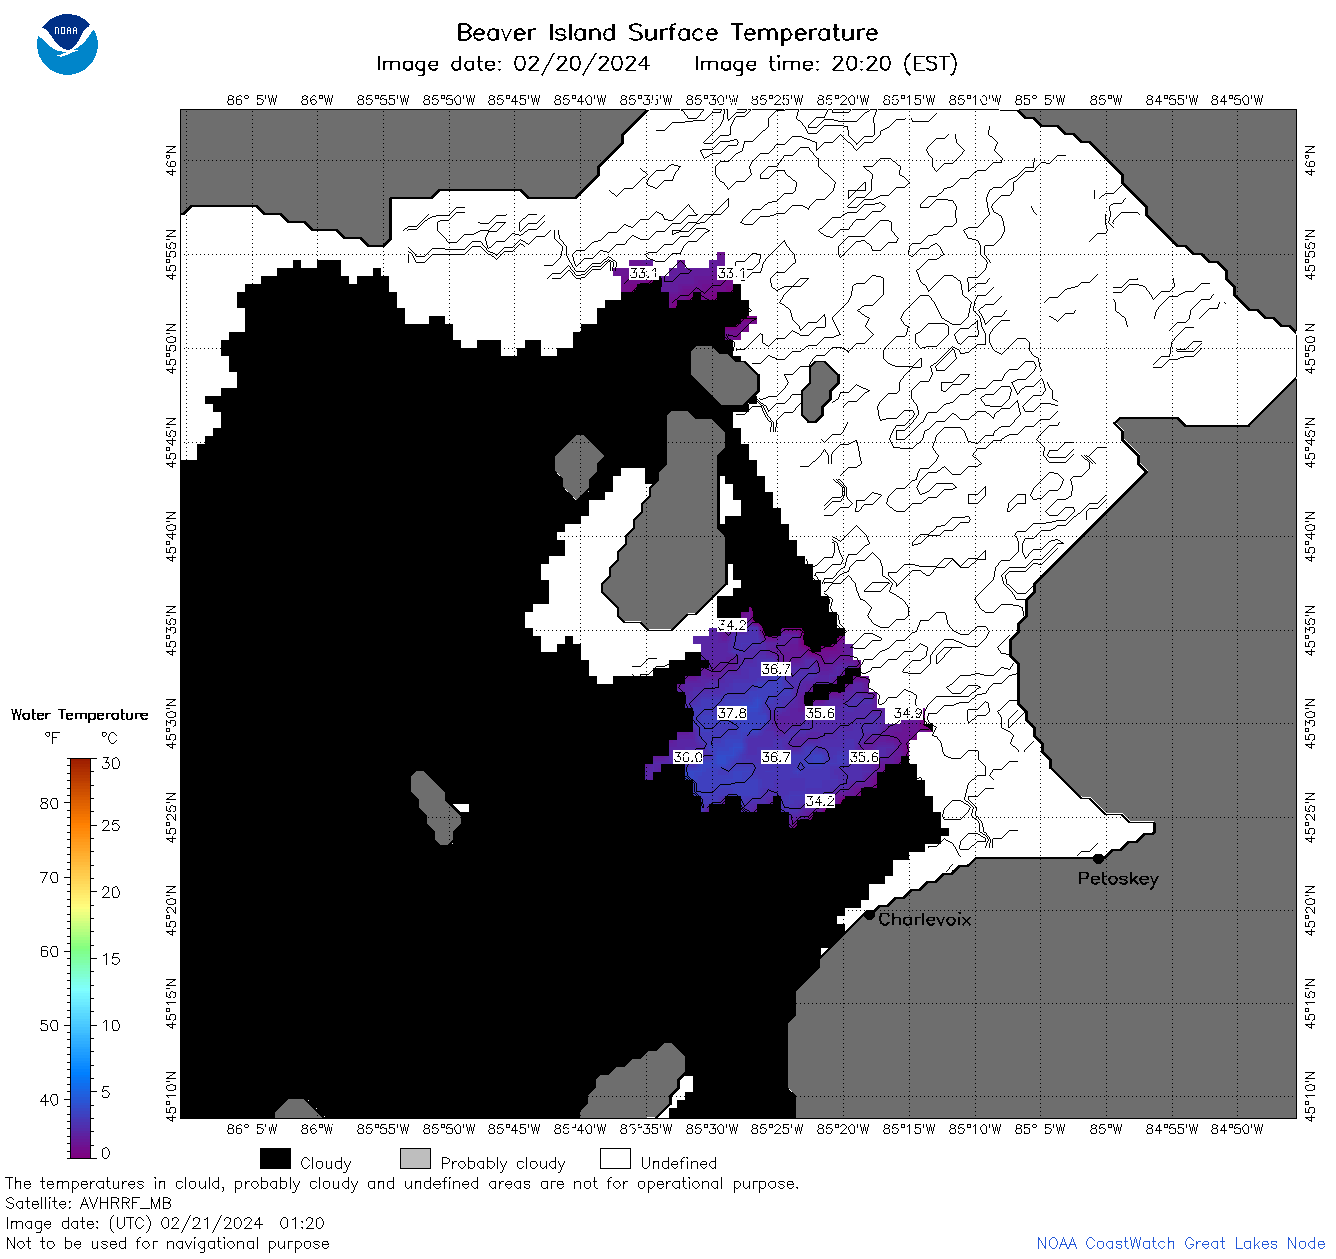Click the 85°W longitude label on the bottom axis
The image size is (1336, 1259).
[1106, 1129]
